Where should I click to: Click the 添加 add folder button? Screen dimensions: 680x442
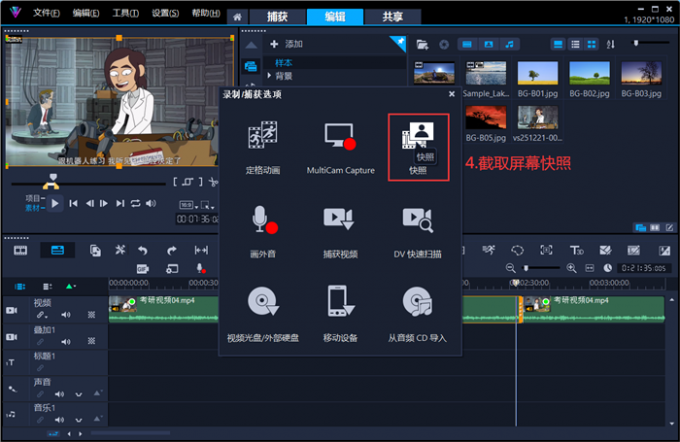[286, 44]
